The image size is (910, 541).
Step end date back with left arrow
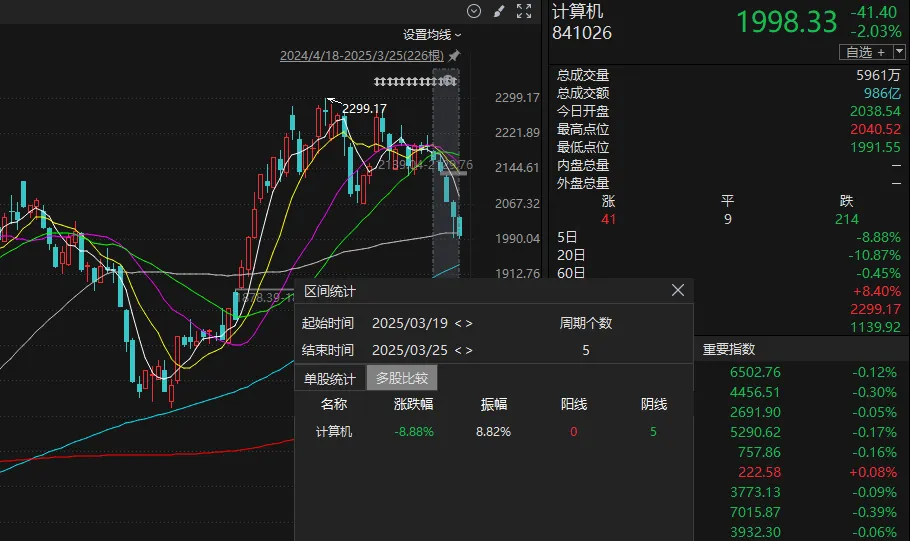point(456,351)
